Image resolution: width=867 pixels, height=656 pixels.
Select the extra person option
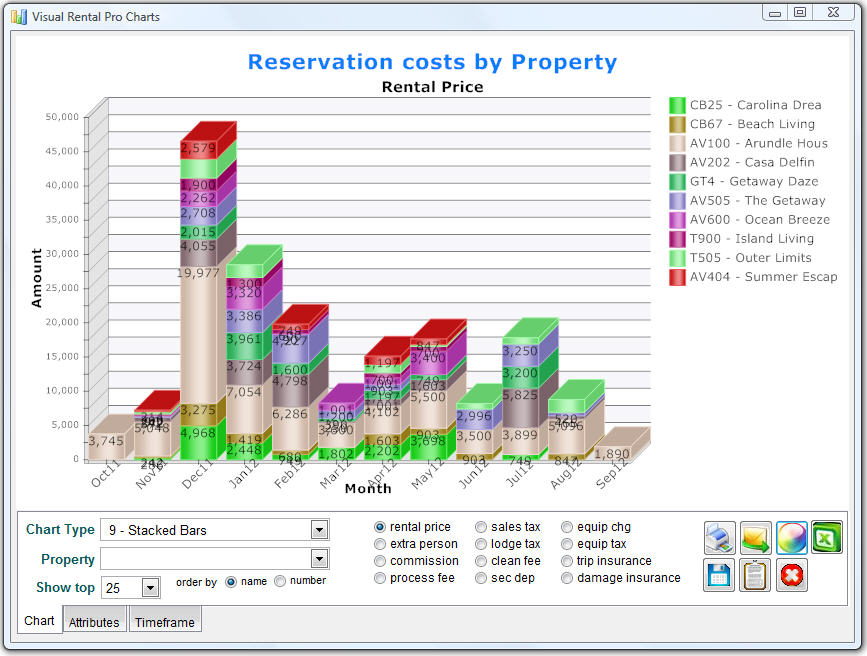pos(380,544)
